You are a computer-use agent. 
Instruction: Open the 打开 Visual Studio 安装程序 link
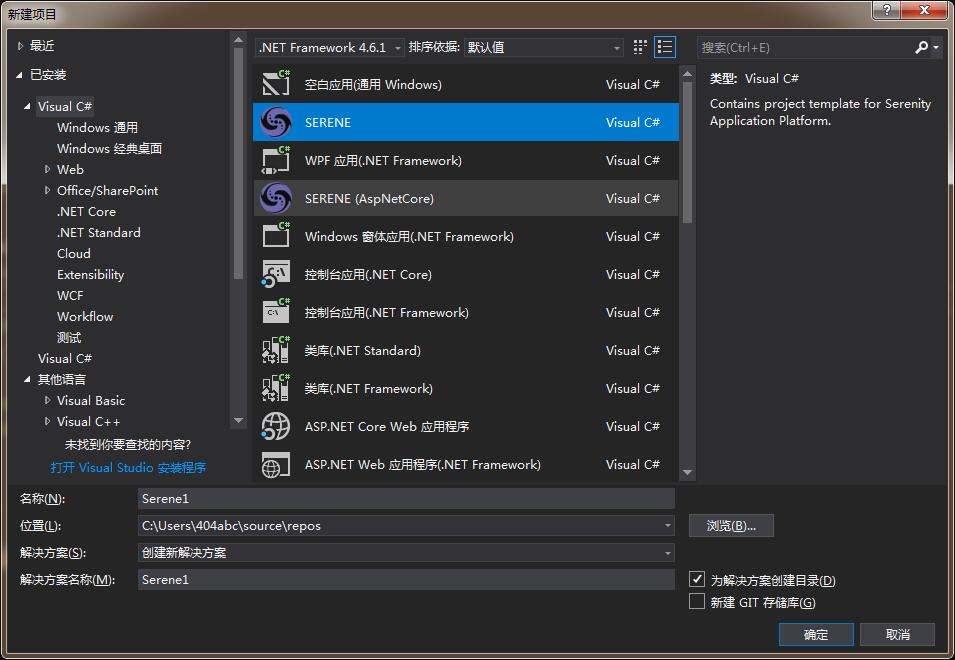click(x=129, y=468)
